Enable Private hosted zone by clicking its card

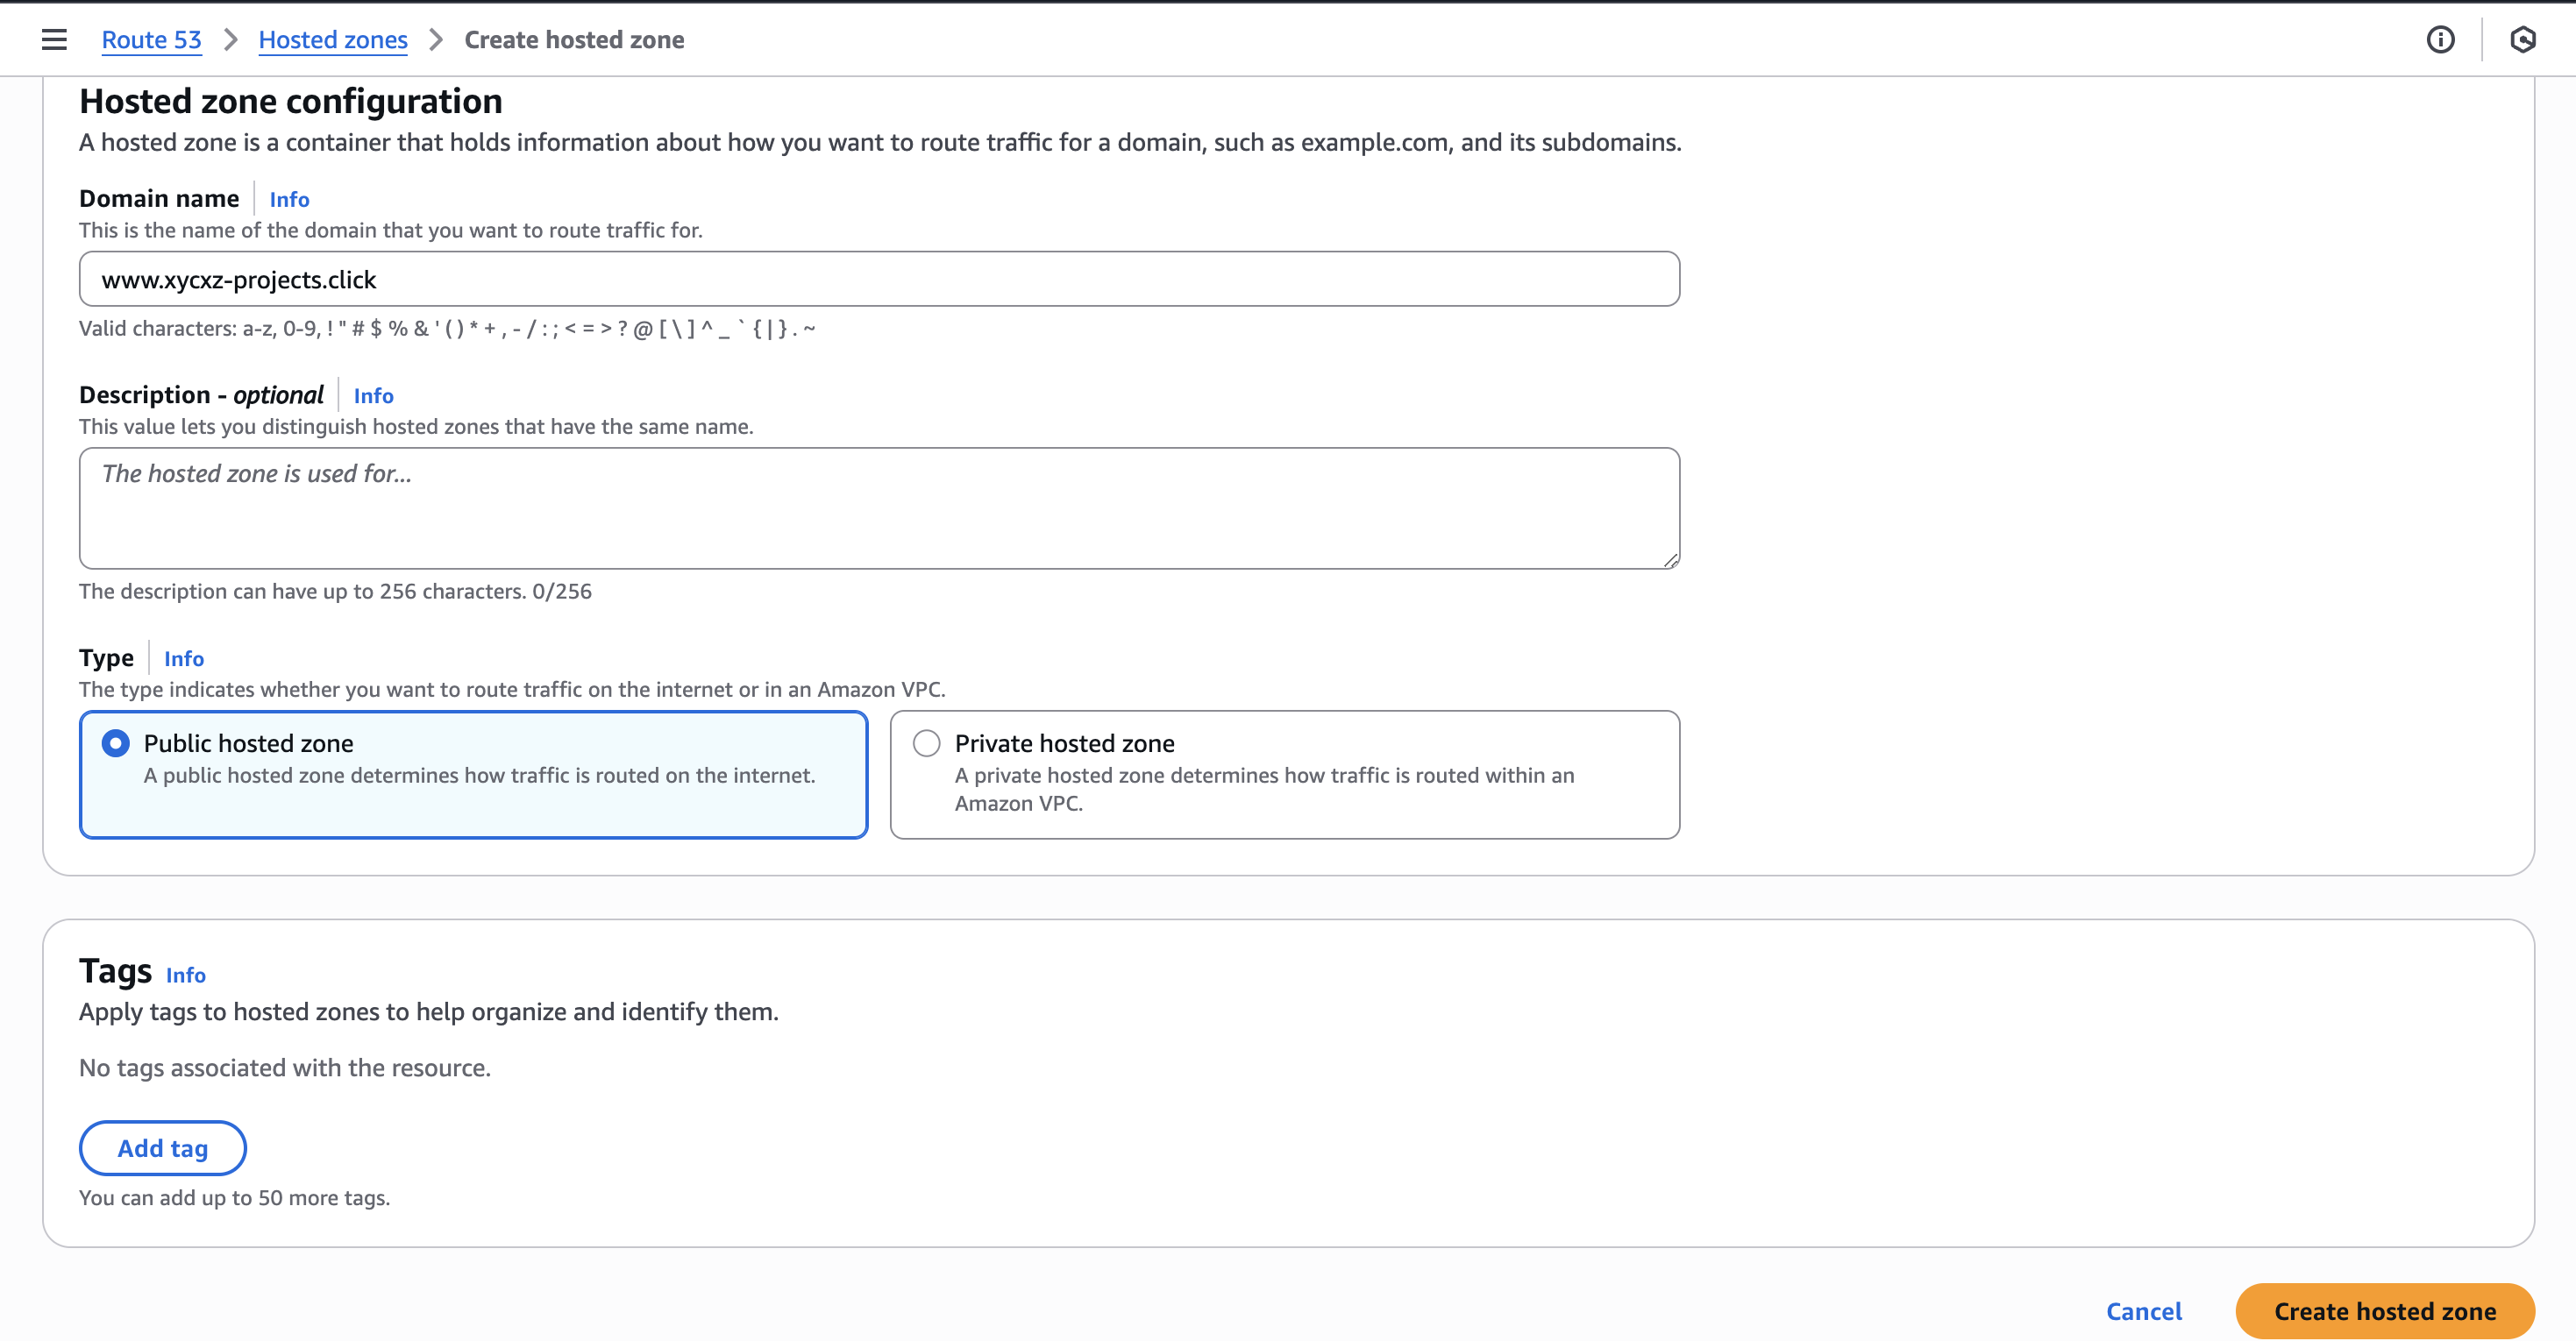pyautogui.click(x=1284, y=774)
